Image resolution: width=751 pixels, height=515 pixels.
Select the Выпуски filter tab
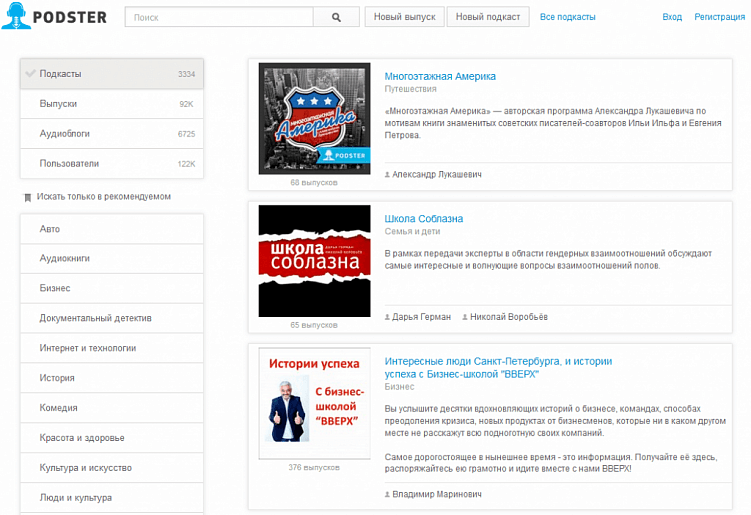pyautogui.click(x=112, y=104)
